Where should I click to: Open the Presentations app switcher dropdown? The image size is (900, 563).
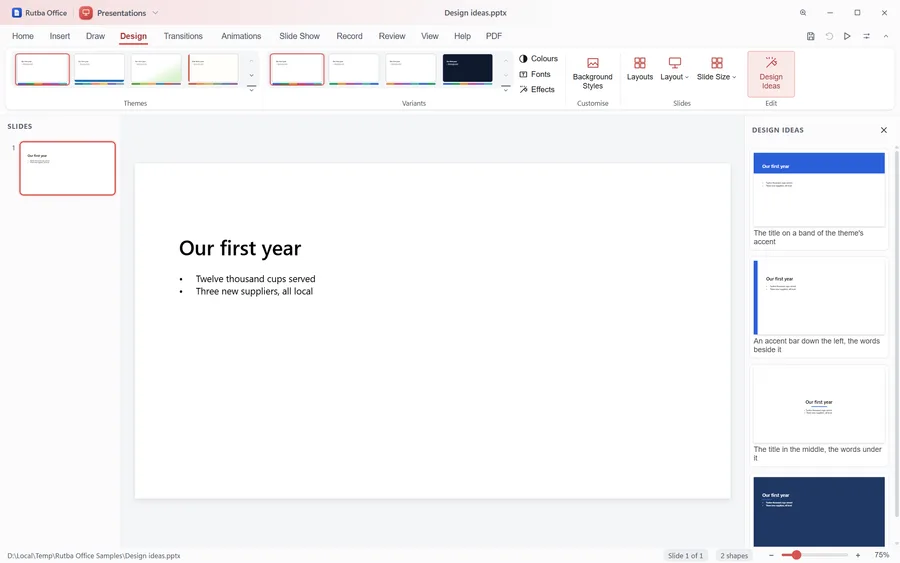tap(155, 13)
